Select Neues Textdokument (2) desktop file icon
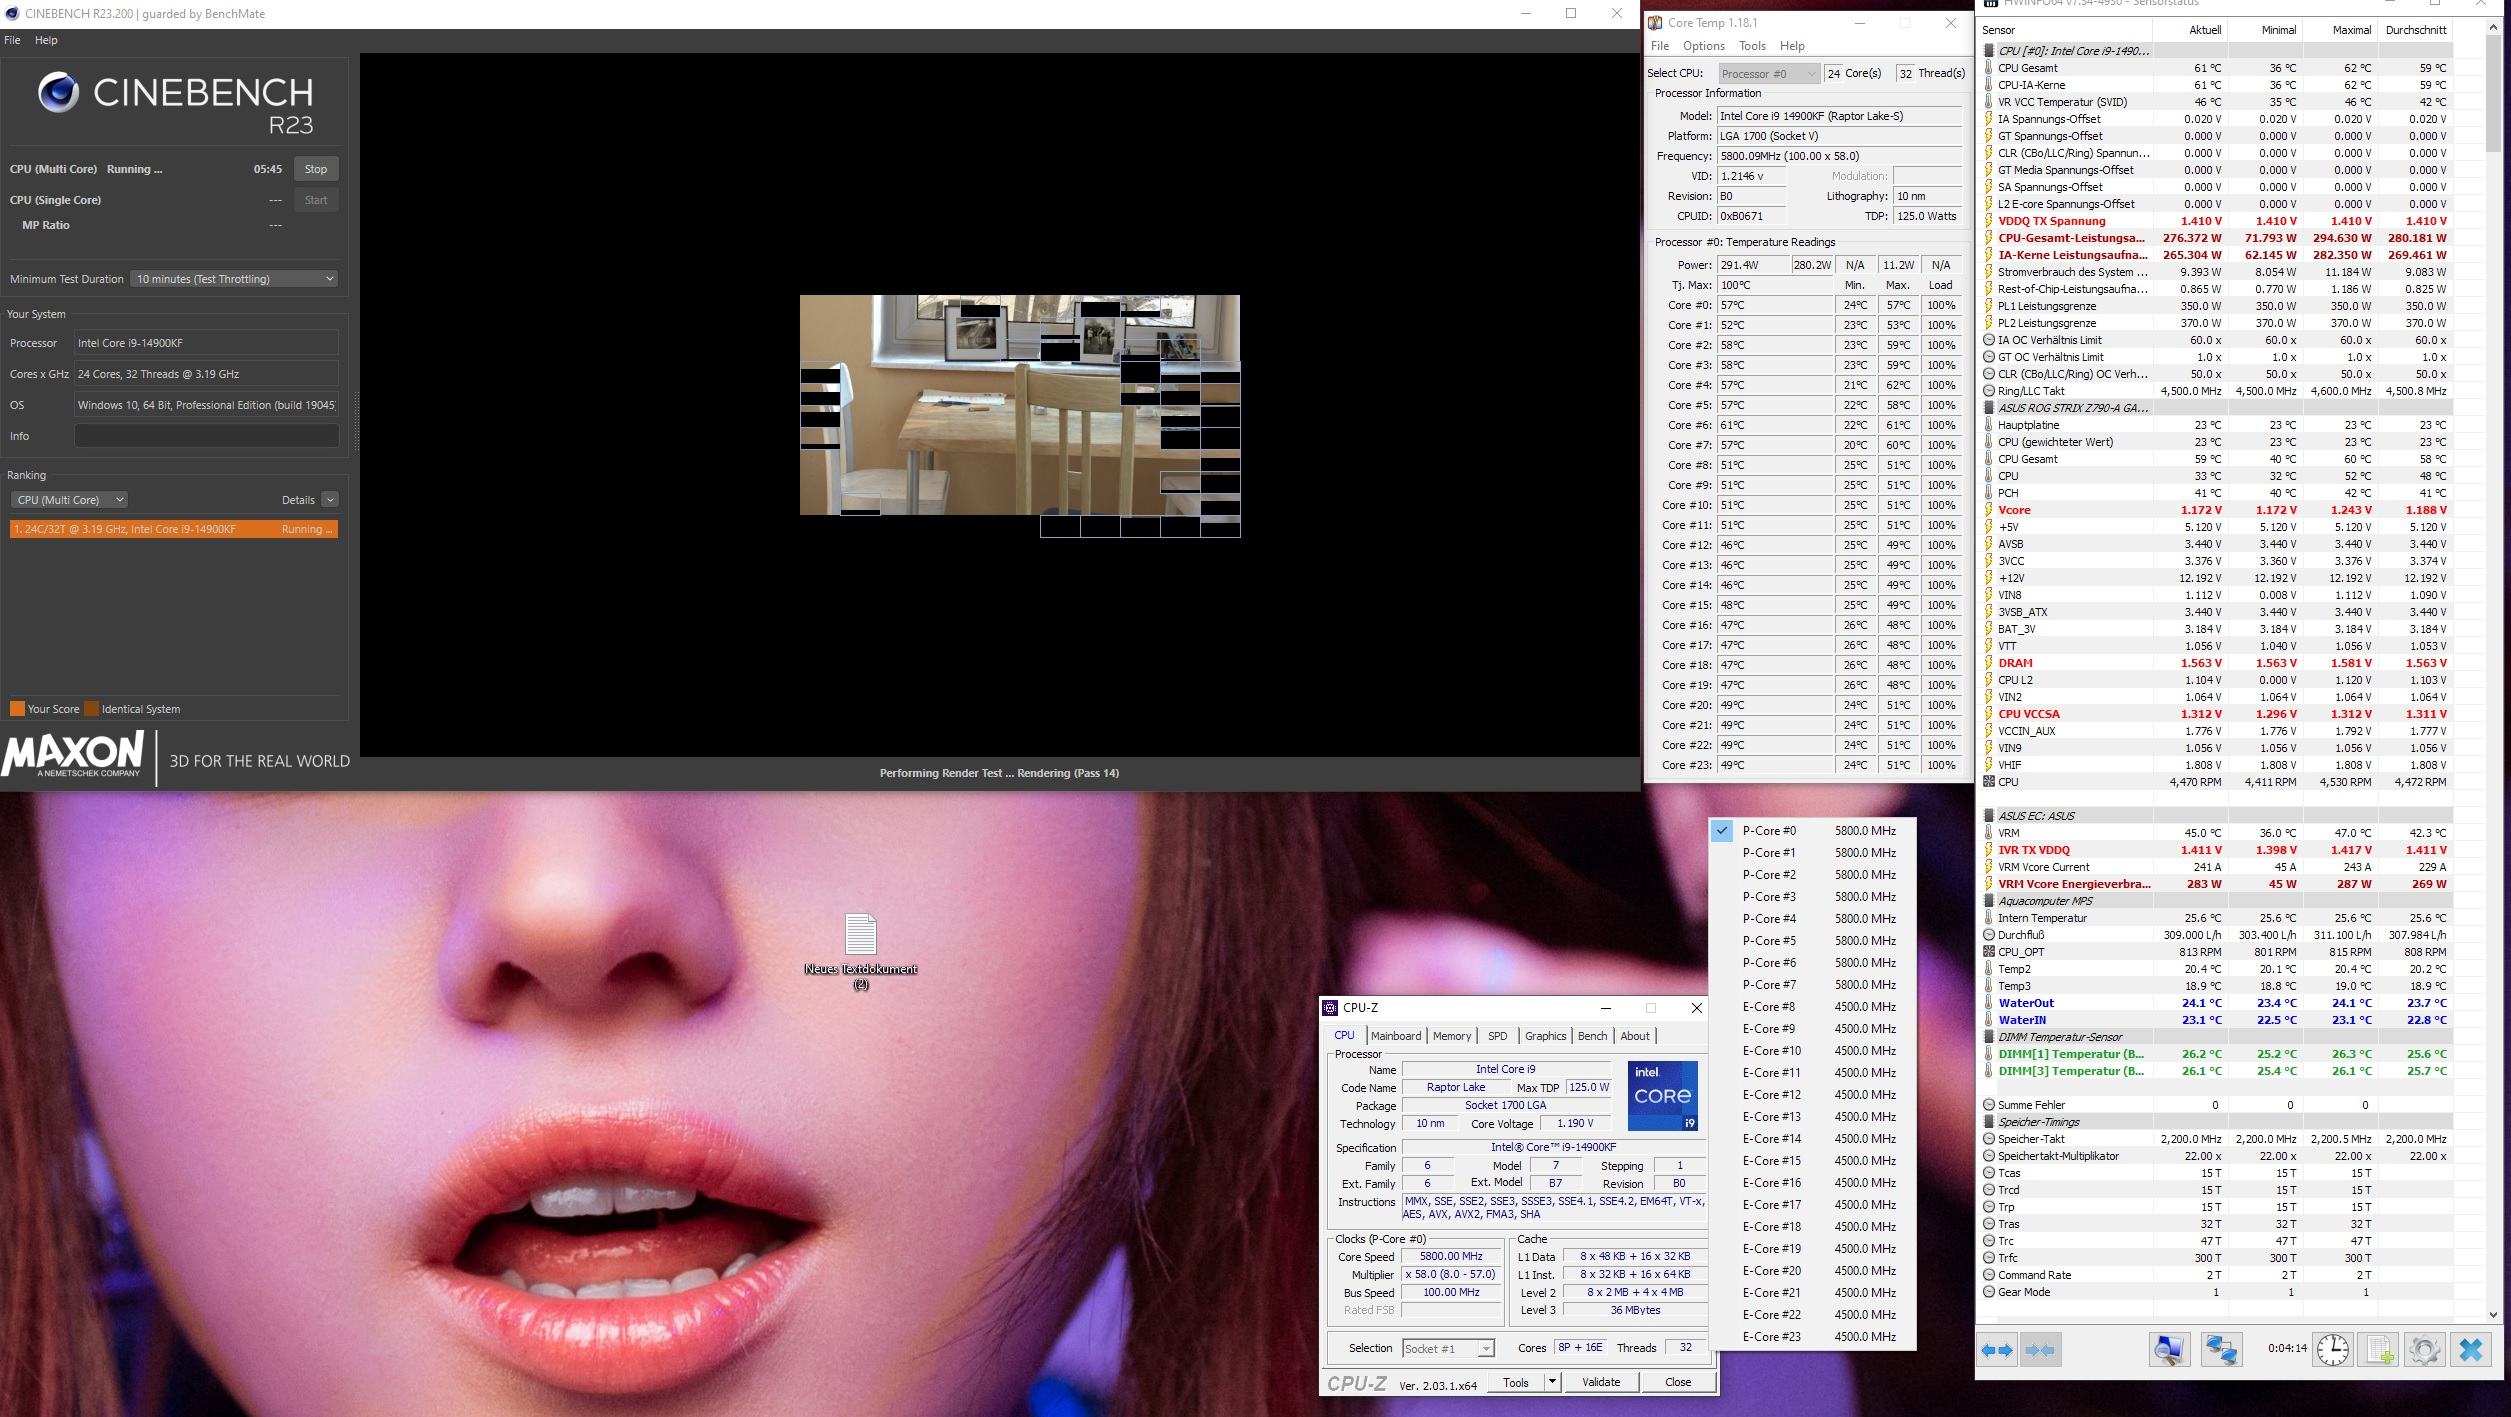The width and height of the screenshot is (2511, 1417). [860, 950]
